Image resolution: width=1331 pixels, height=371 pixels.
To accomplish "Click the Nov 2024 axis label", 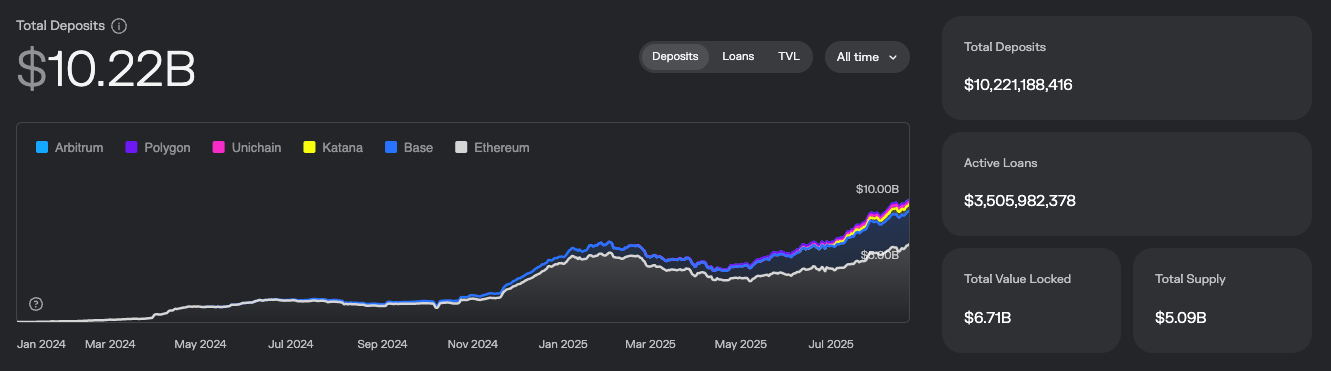I will point(472,344).
